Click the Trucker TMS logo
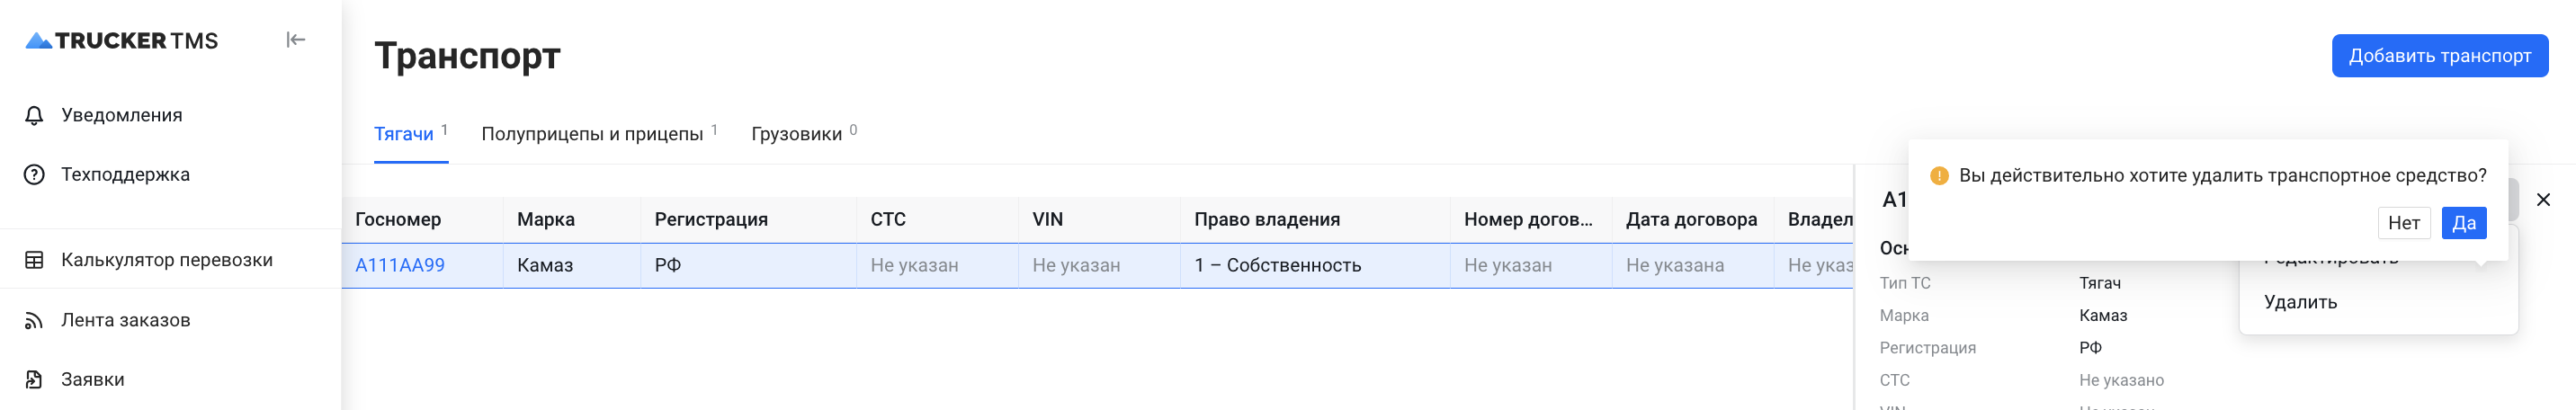 [x=121, y=40]
